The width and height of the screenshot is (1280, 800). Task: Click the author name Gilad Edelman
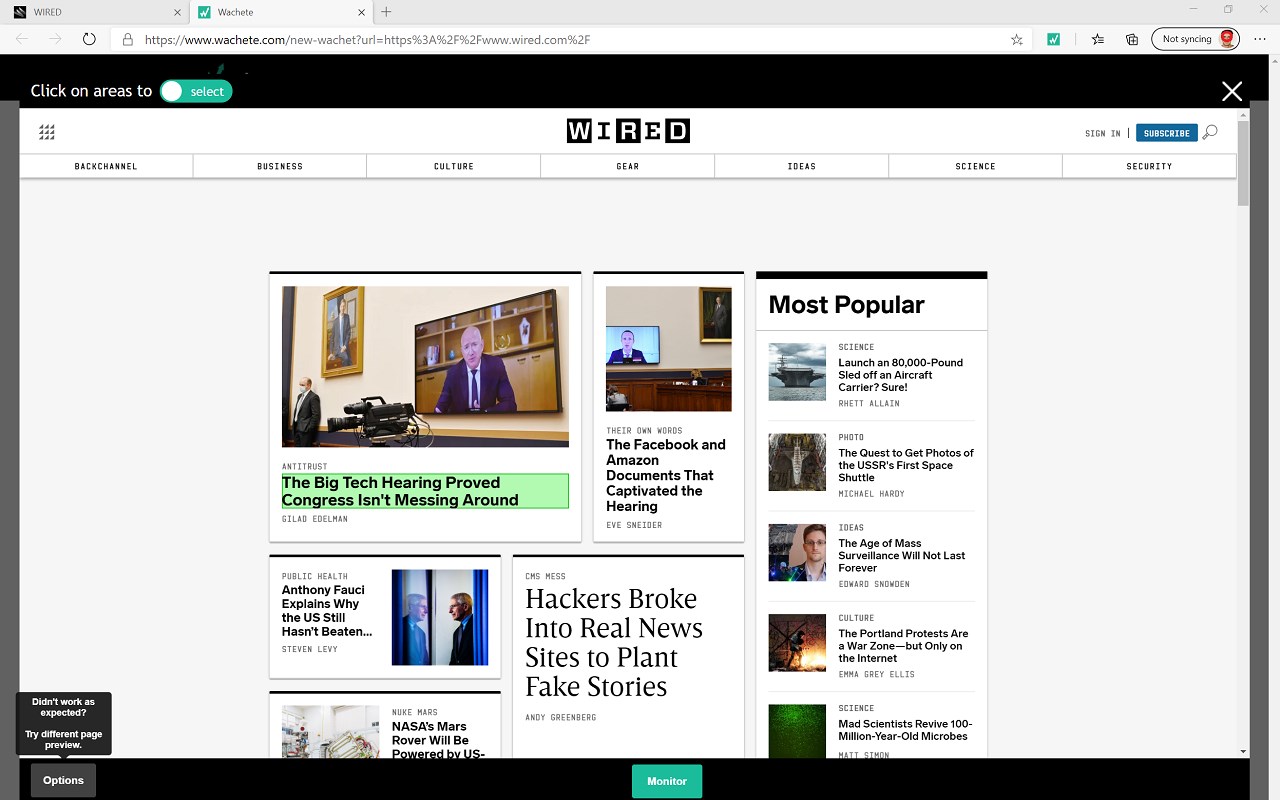pyautogui.click(x=315, y=519)
